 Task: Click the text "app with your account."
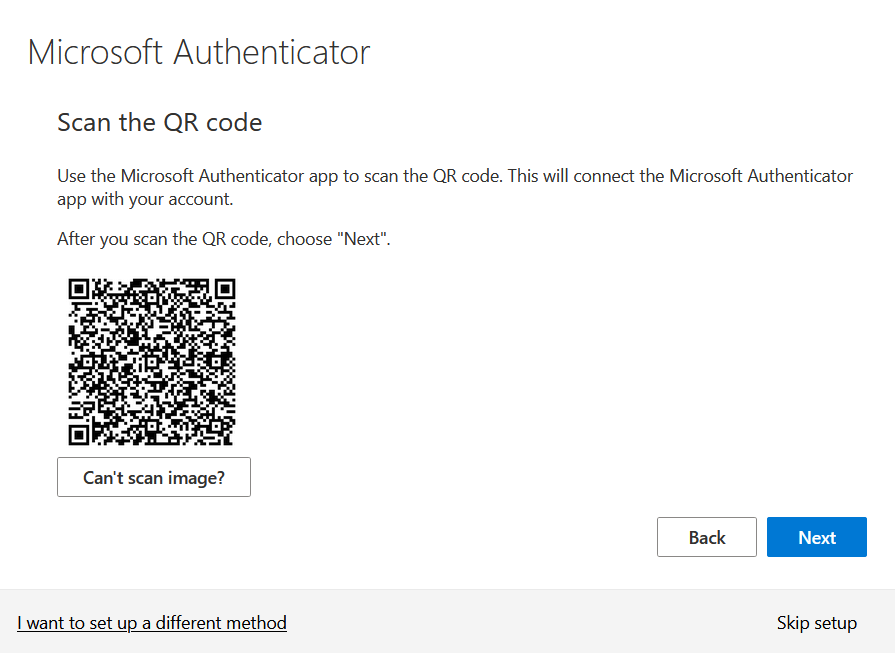[145, 199]
